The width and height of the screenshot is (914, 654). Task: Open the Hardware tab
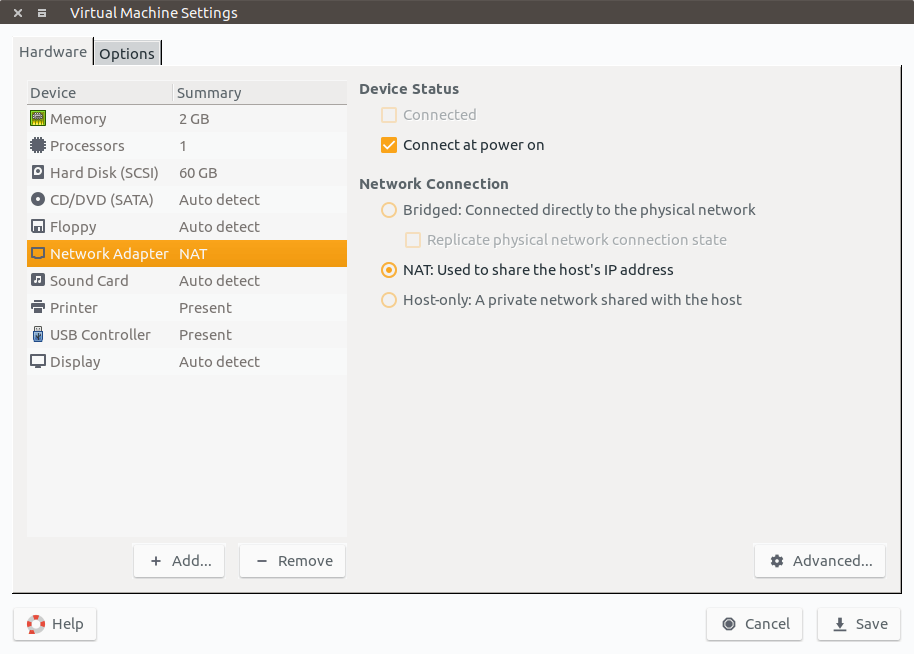point(53,52)
